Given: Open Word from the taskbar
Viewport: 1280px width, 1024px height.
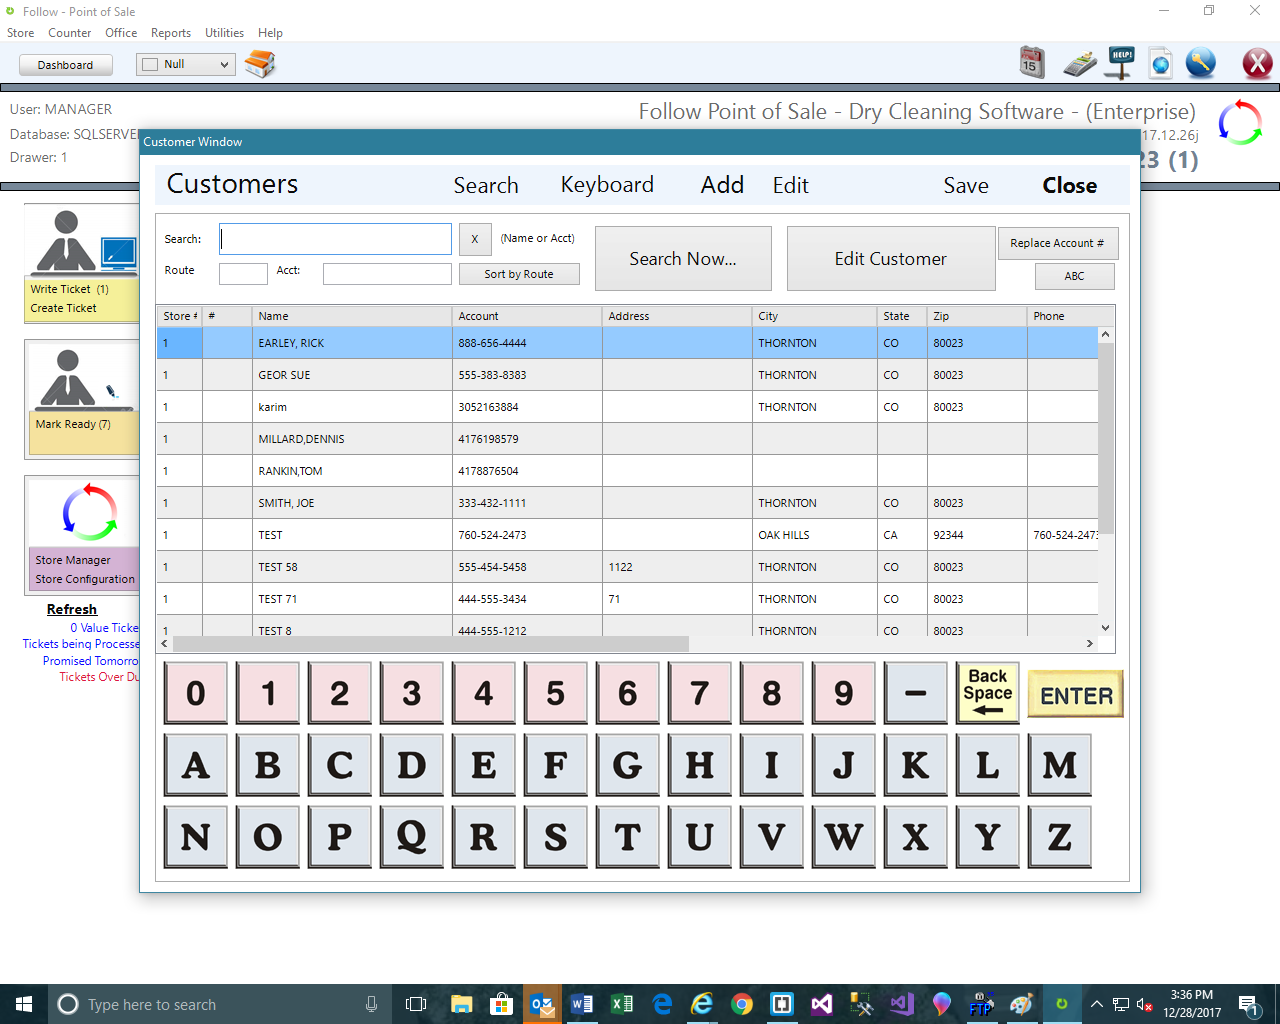Looking at the screenshot, I should tap(581, 1004).
